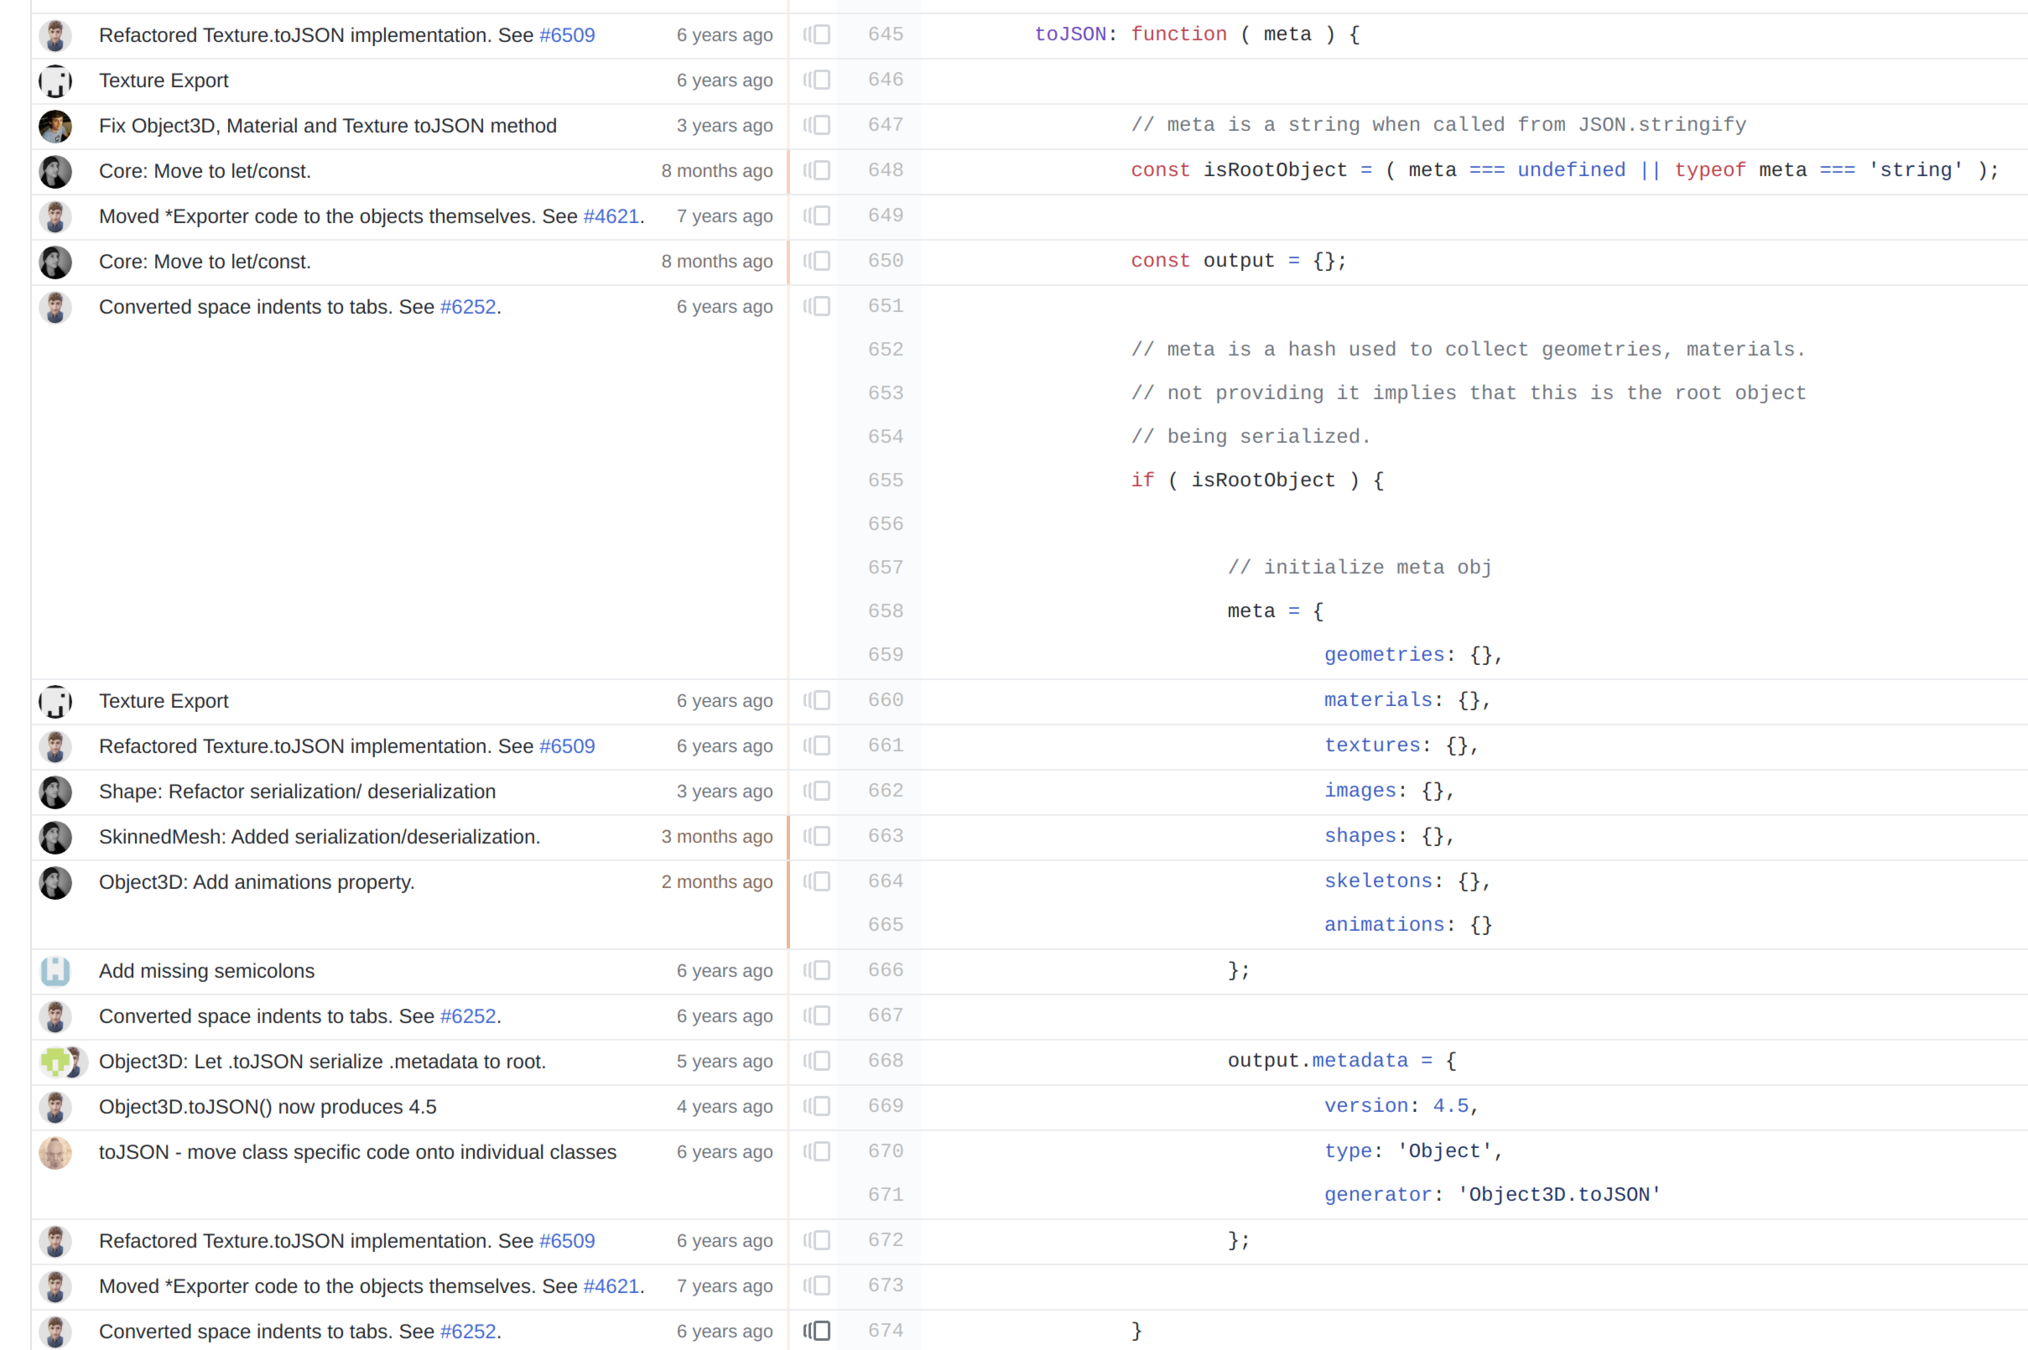This screenshot has height=1350, width=2028.
Task: Follow #6252 link beside line 651
Action: pyautogui.click(x=467, y=307)
